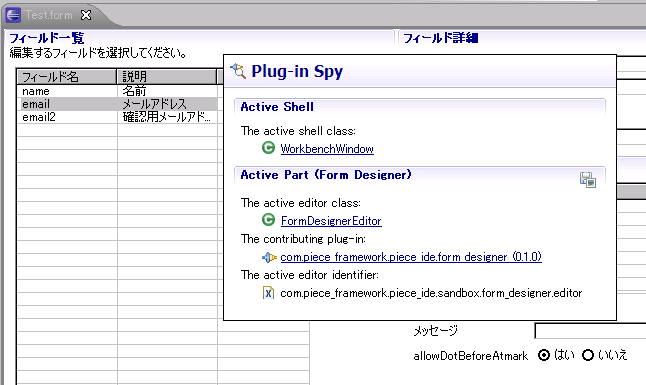The width and height of the screenshot is (646, 385).
Task: Click the フィールド名 column header
Action: (x=67, y=77)
